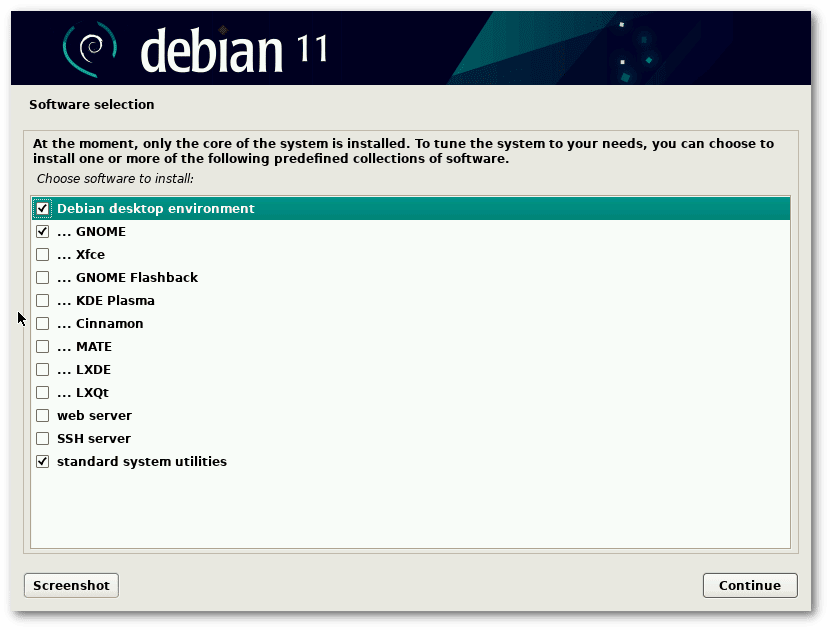Click the '... Xfce' label text
830x630 pixels.
coord(81,255)
